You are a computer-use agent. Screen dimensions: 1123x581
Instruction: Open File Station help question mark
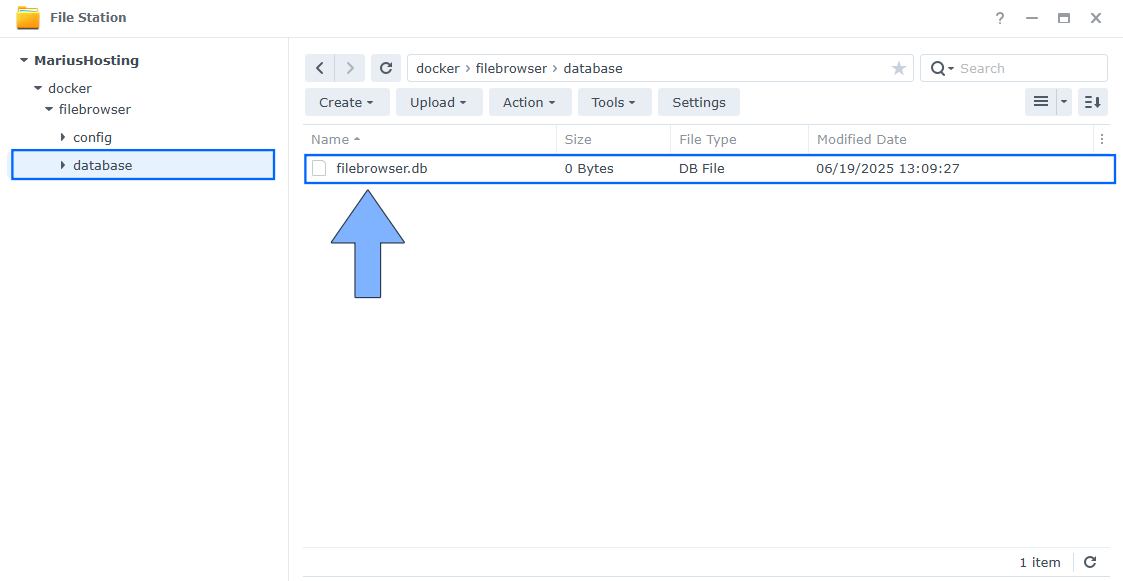pyautogui.click(x=1000, y=18)
